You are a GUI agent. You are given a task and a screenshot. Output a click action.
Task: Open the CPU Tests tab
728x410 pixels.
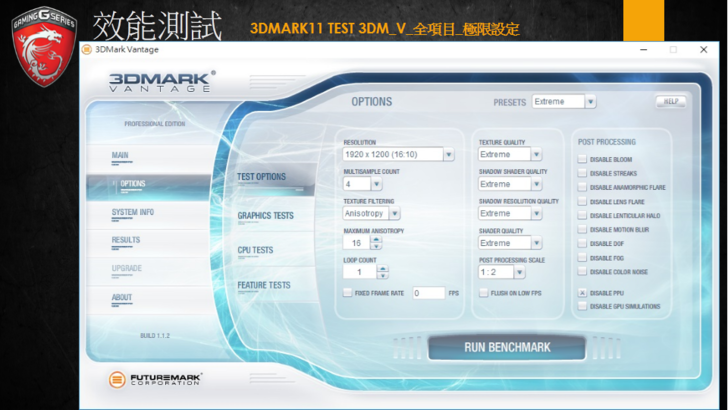(x=255, y=250)
